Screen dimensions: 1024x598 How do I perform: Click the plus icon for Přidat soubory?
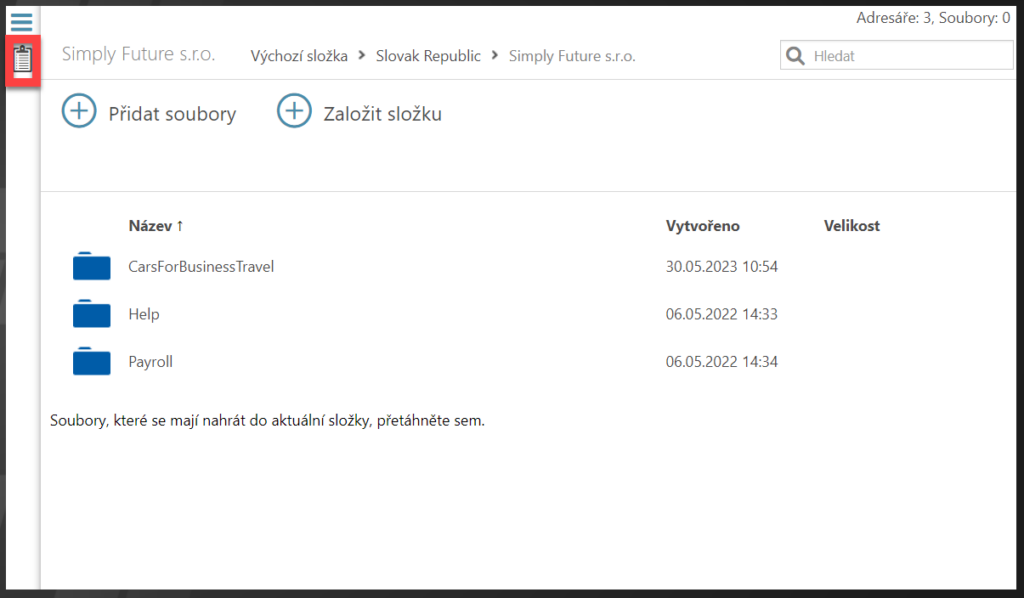[79, 111]
